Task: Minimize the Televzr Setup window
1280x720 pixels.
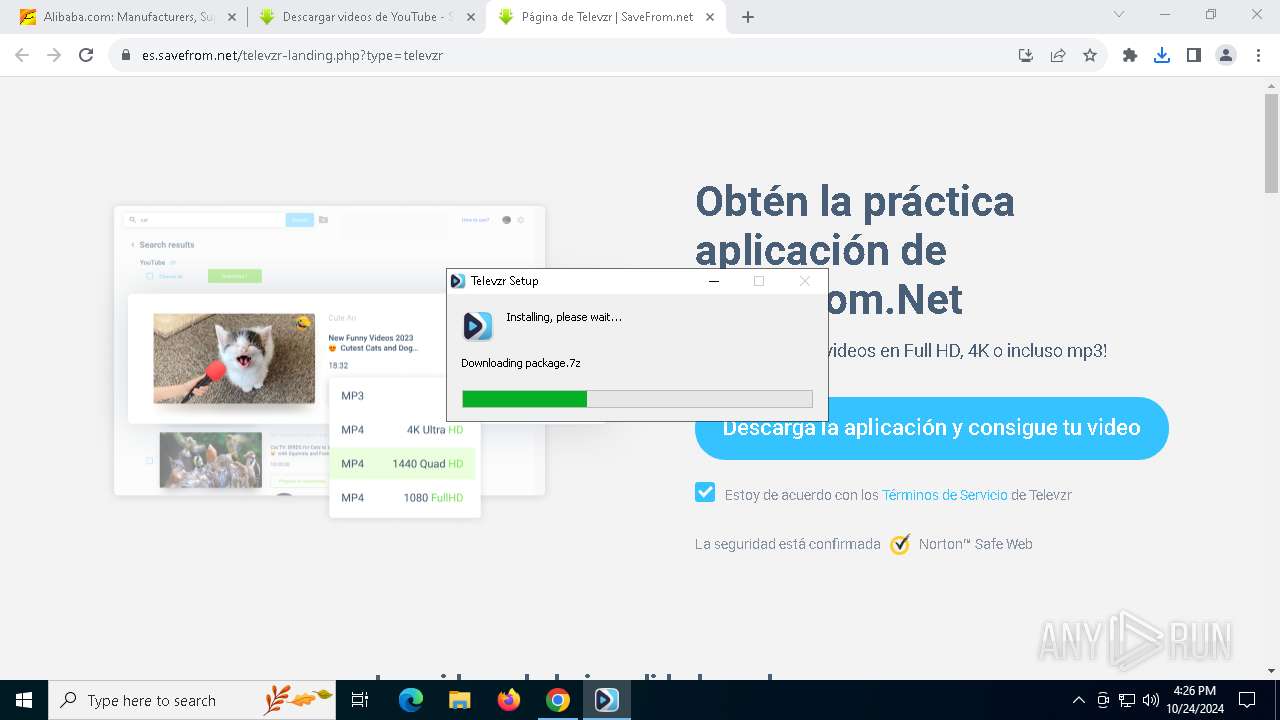Action: click(714, 281)
